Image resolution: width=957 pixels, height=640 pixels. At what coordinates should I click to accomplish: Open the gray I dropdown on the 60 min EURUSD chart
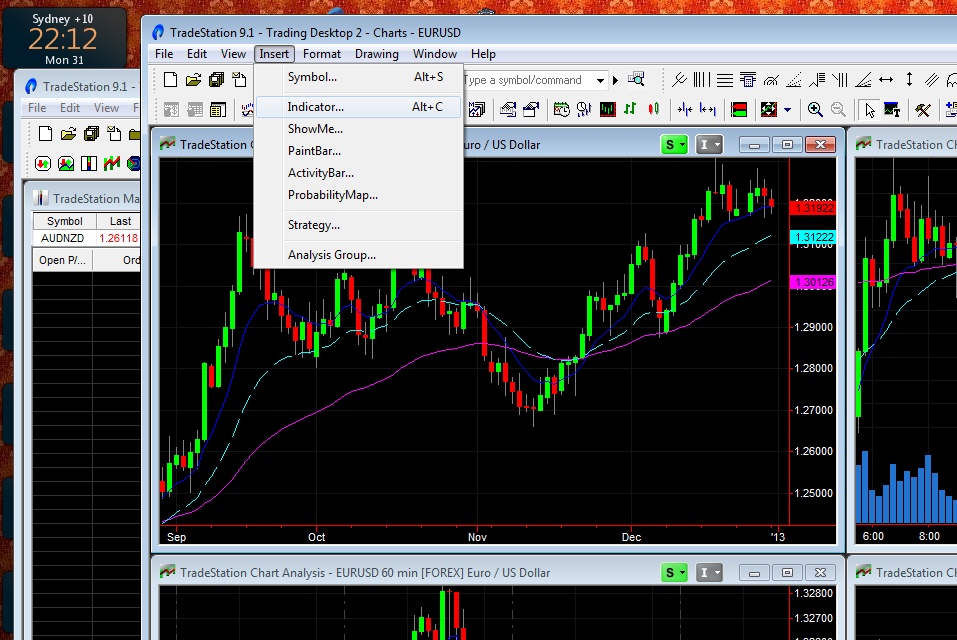(x=709, y=573)
